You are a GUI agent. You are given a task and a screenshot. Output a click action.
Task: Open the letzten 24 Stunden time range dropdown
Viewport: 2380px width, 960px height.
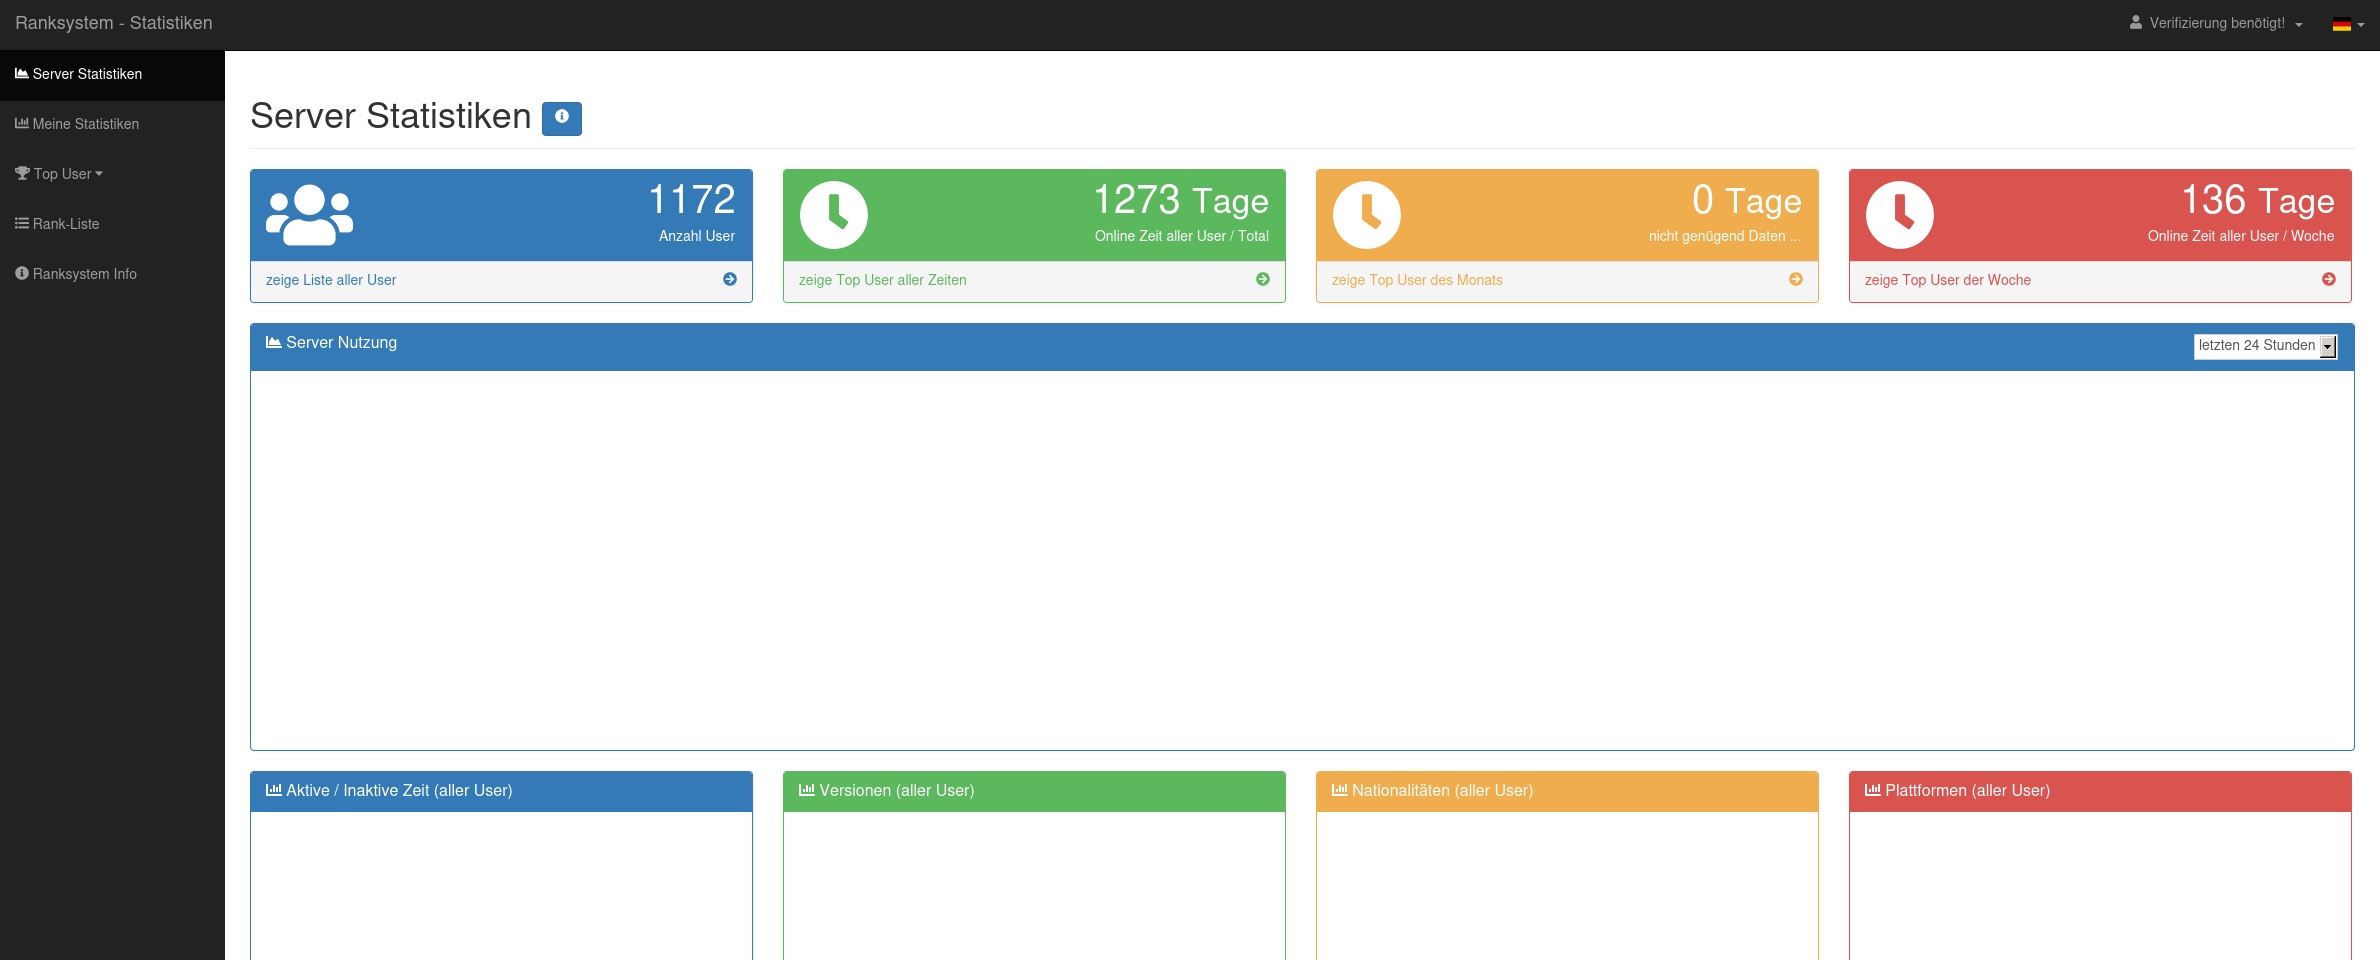[2265, 346]
